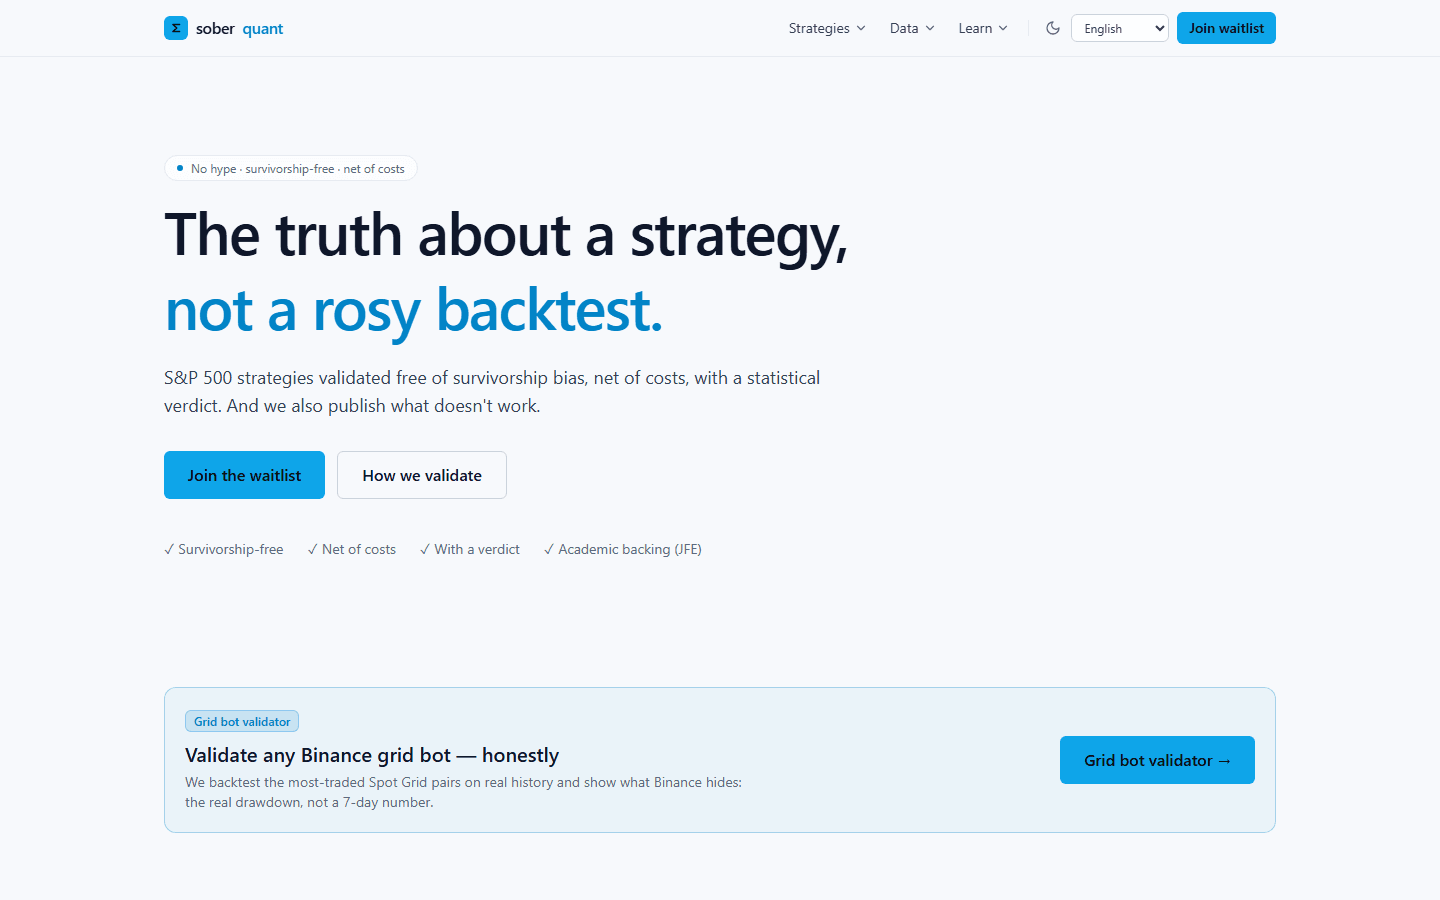This screenshot has width=1440, height=900.
Task: Expand the Data menu
Action: [912, 28]
